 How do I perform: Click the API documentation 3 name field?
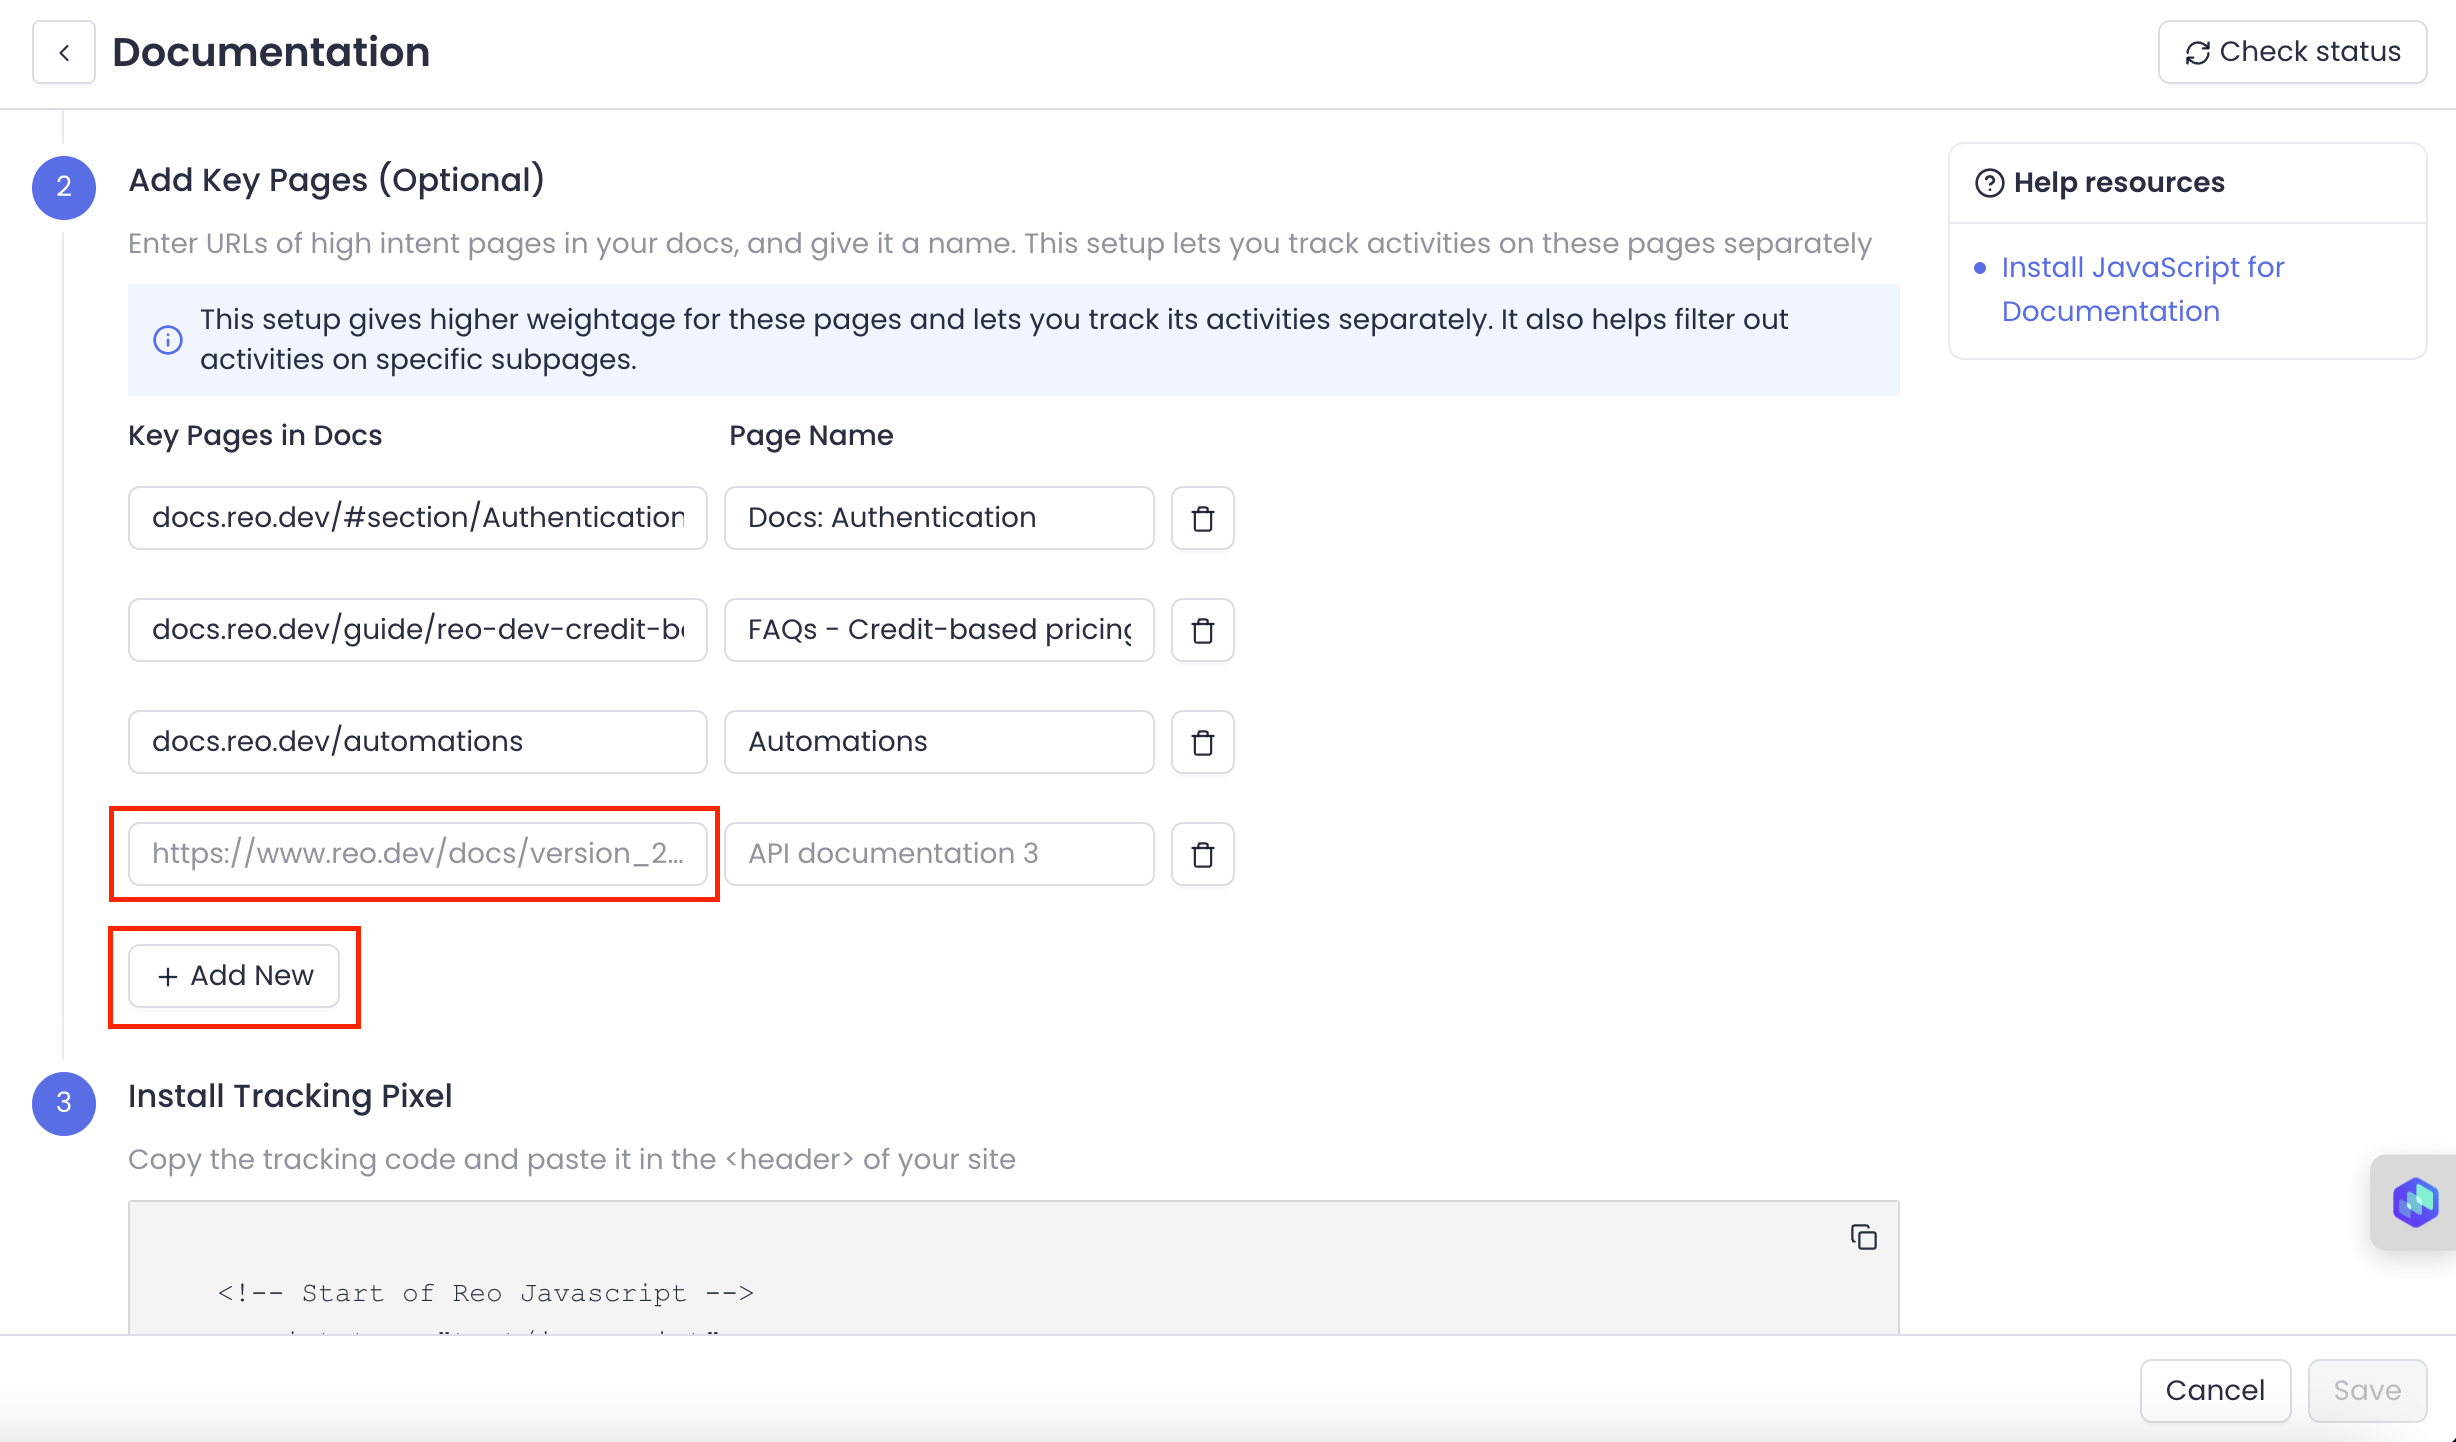click(x=938, y=854)
